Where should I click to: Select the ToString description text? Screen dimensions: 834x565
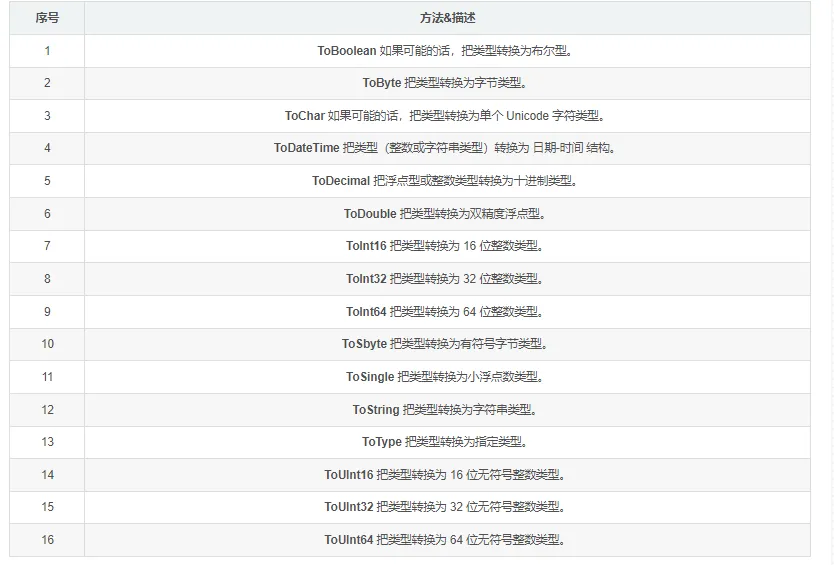pyautogui.click(x=445, y=410)
